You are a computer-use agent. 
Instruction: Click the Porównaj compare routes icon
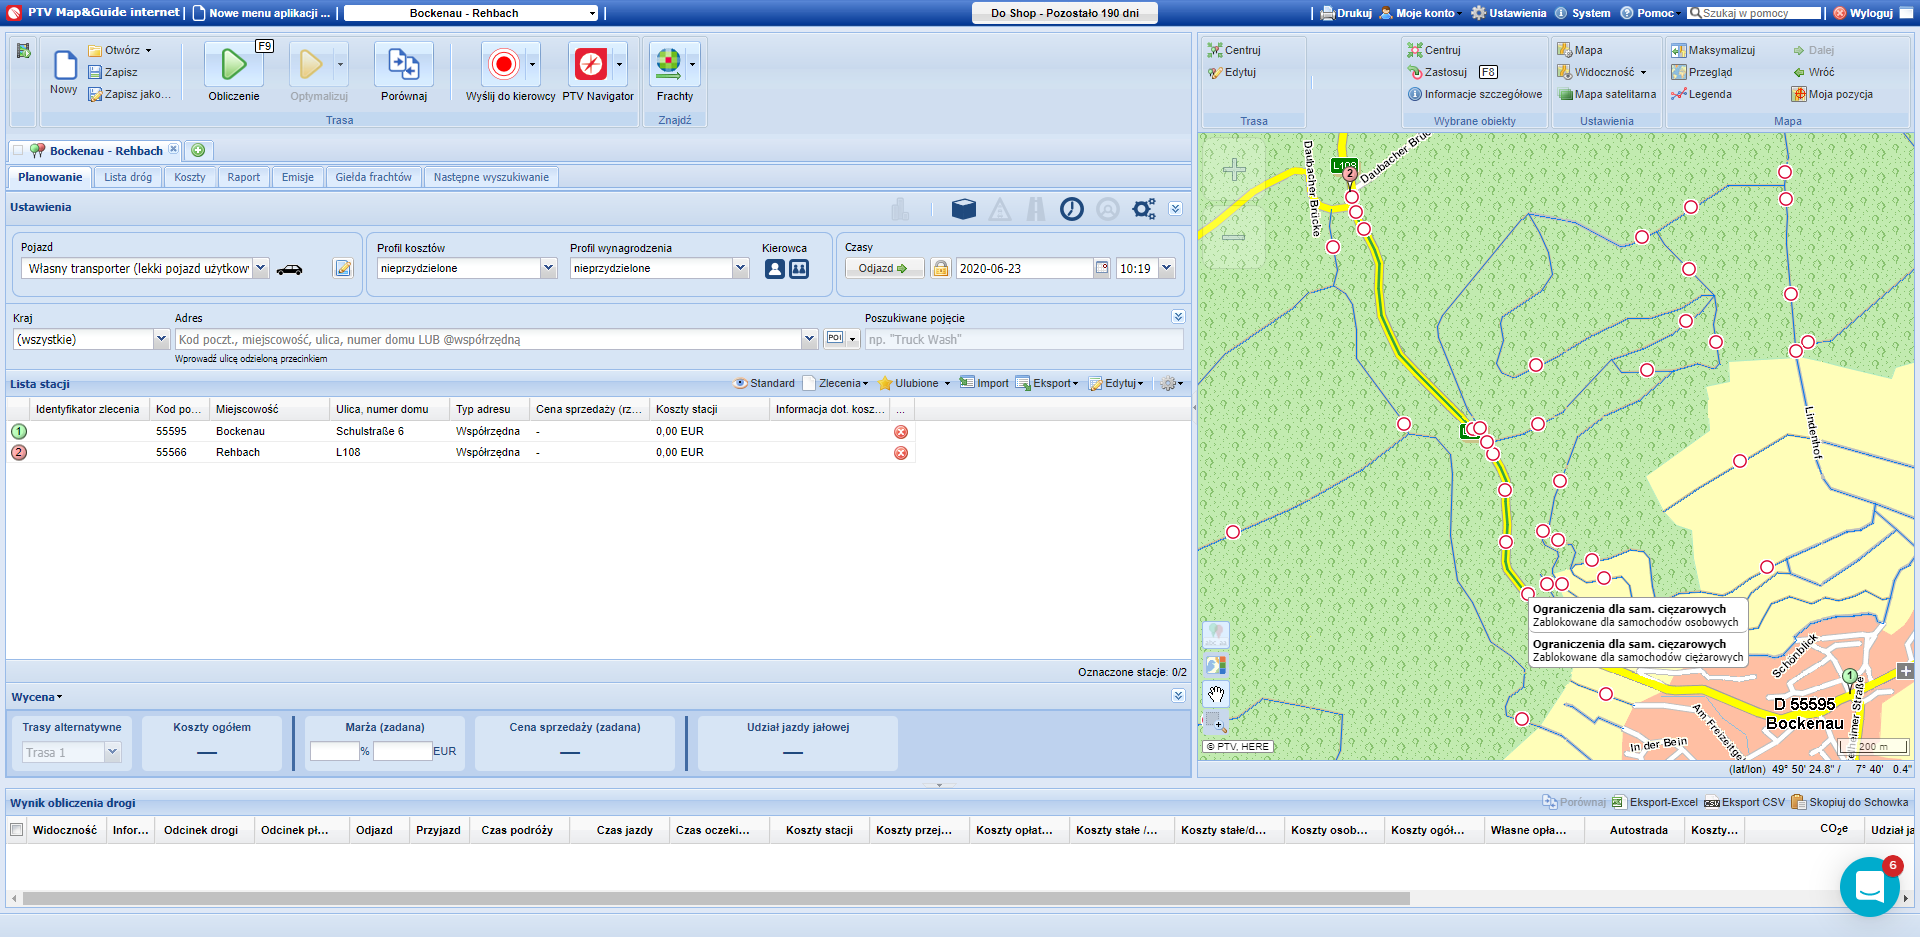click(x=403, y=66)
